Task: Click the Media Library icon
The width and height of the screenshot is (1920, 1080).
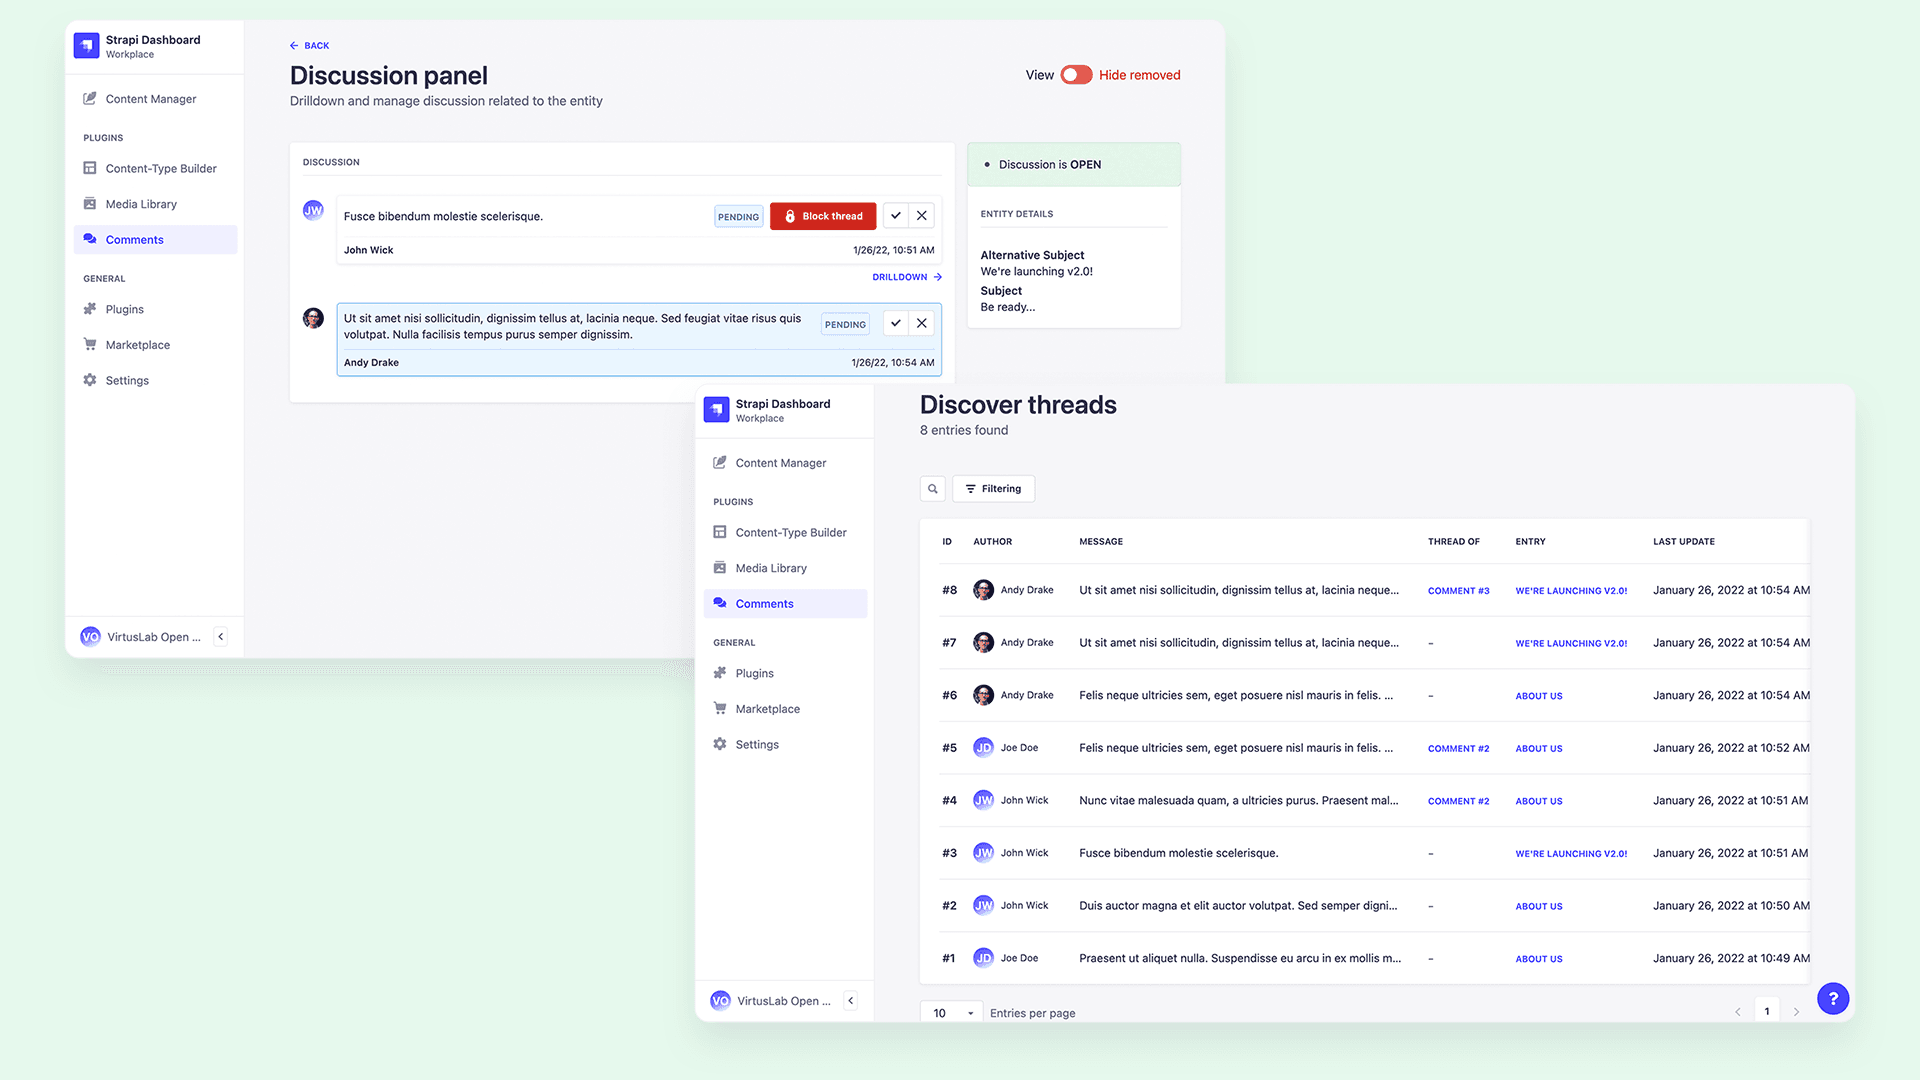Action: [88, 203]
